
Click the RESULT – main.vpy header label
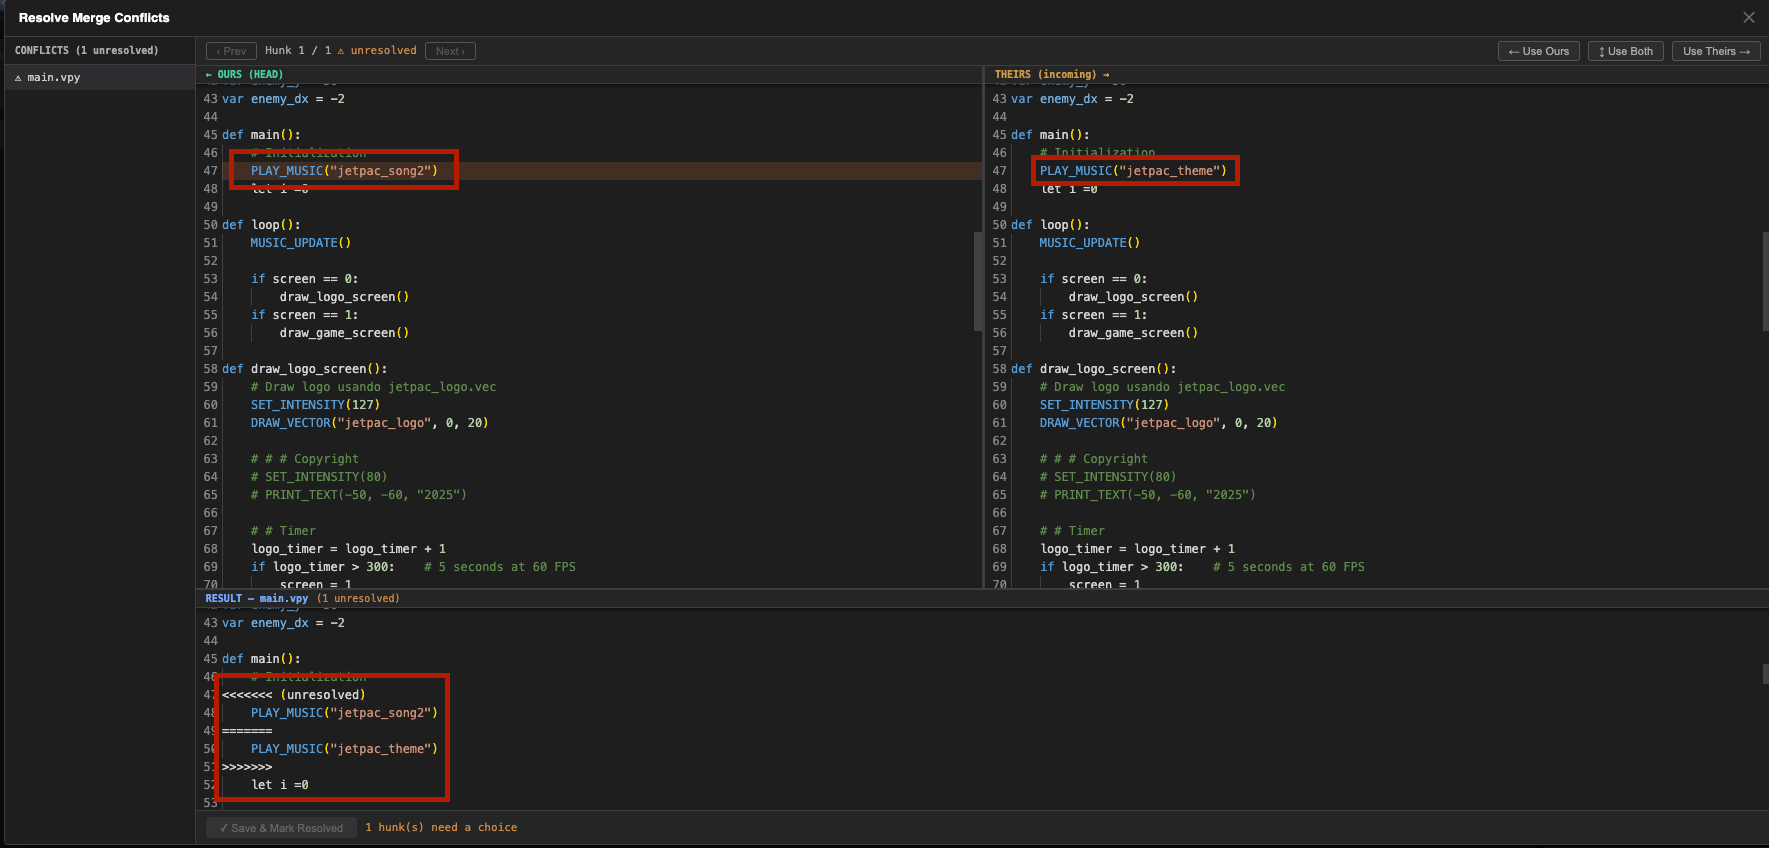(257, 598)
